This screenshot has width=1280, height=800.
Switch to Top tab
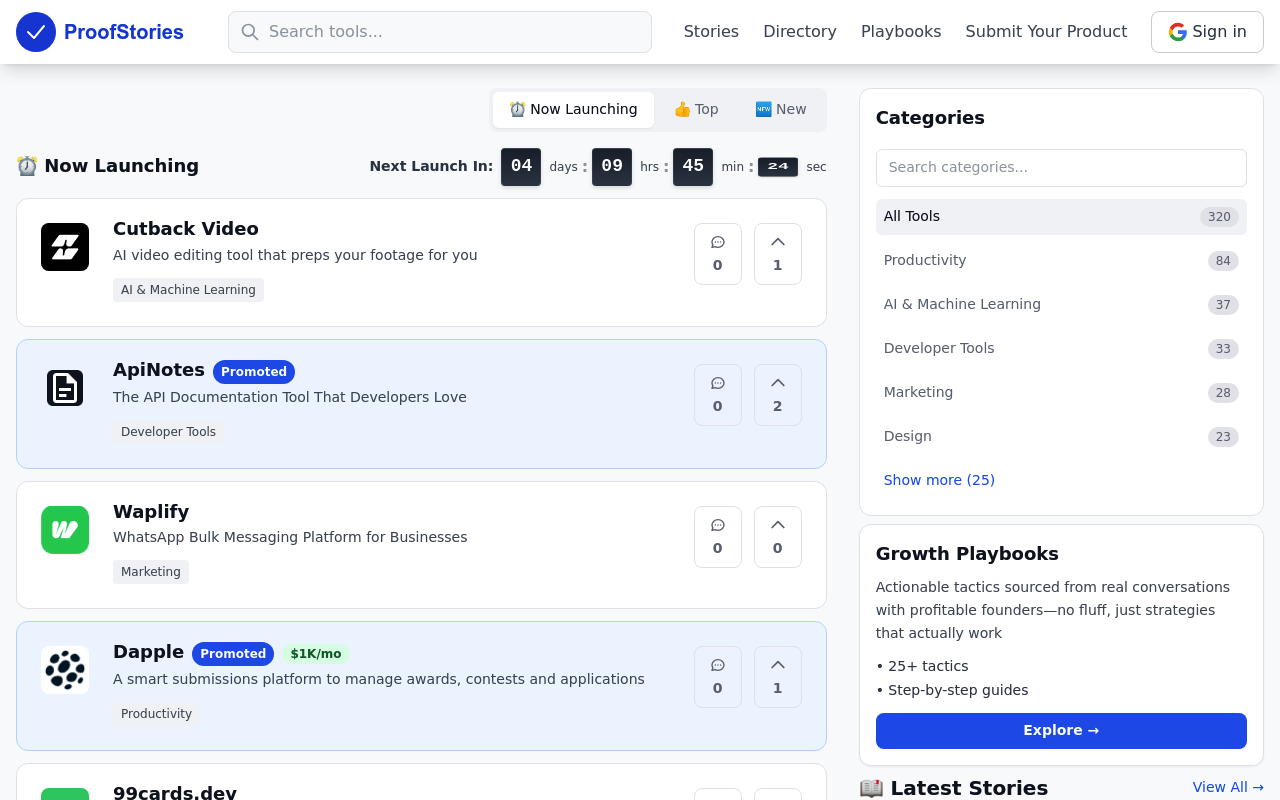696,110
